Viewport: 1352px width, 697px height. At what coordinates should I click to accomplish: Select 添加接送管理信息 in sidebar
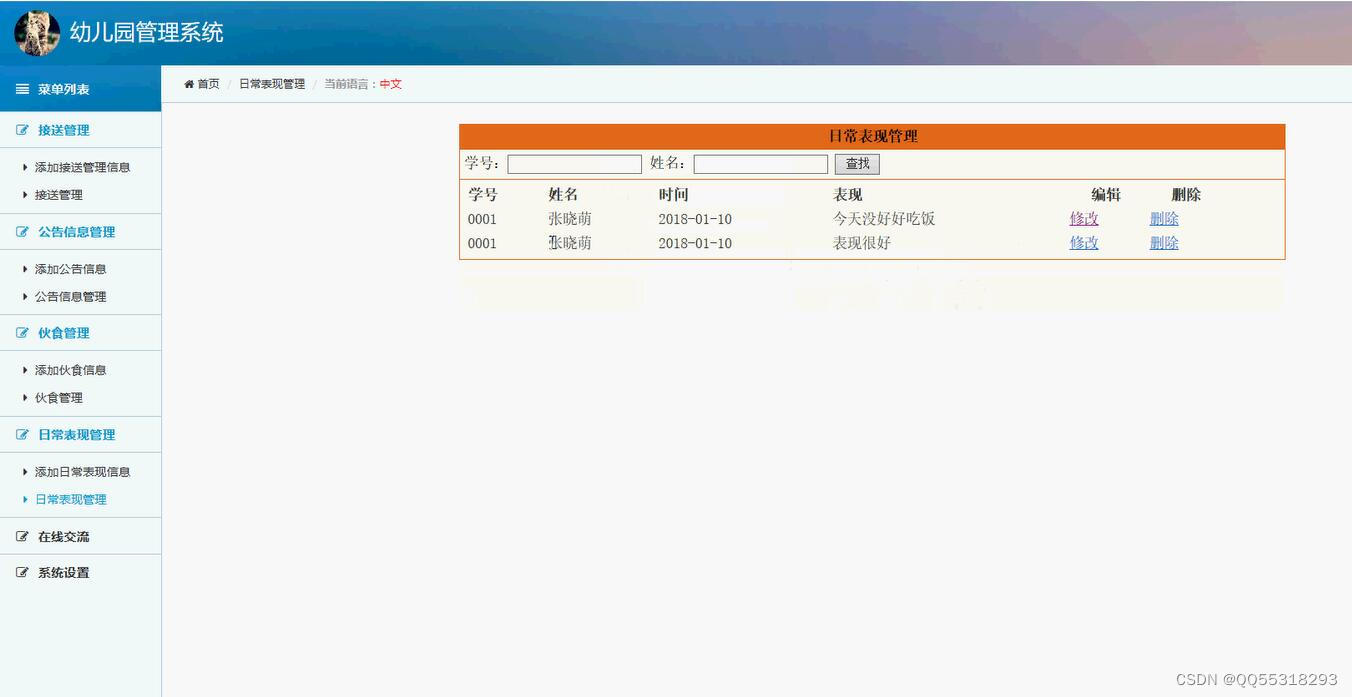pos(82,167)
